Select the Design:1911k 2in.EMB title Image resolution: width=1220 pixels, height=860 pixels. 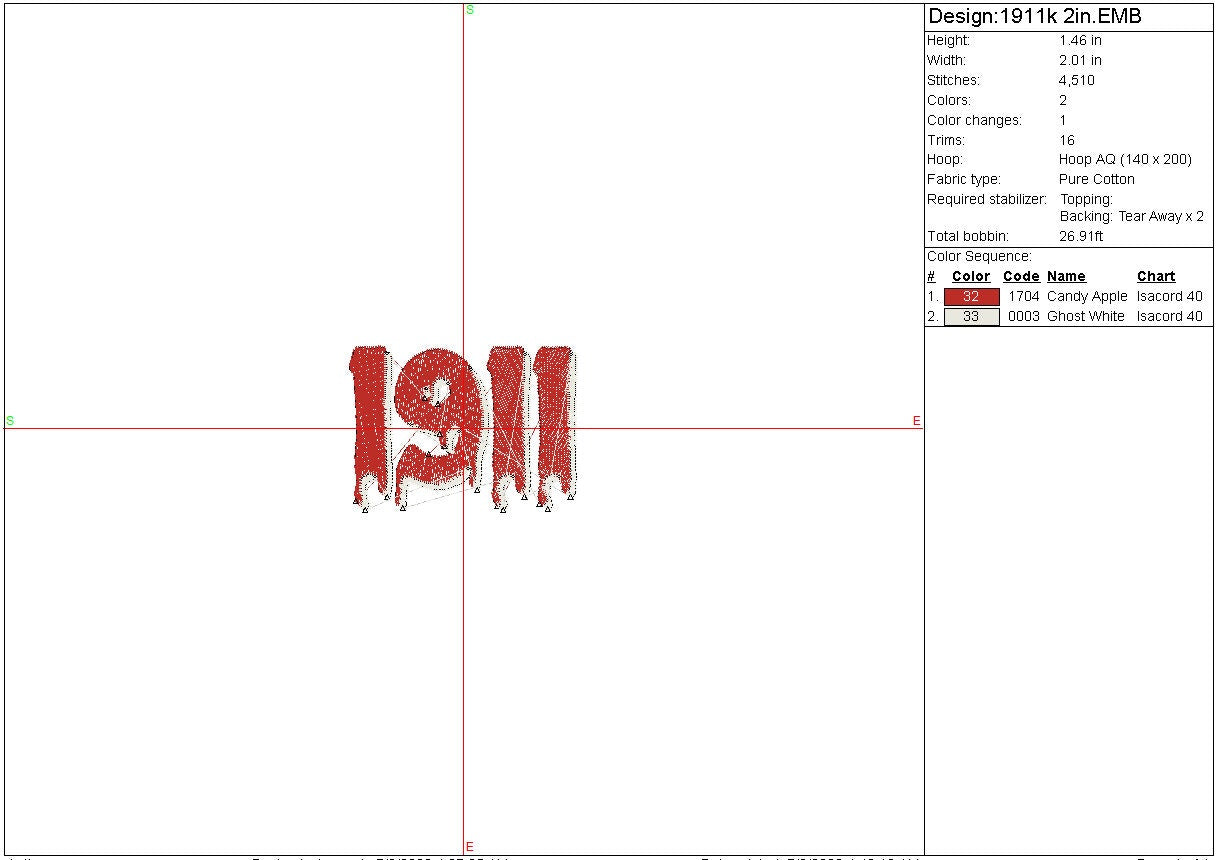1034,17
